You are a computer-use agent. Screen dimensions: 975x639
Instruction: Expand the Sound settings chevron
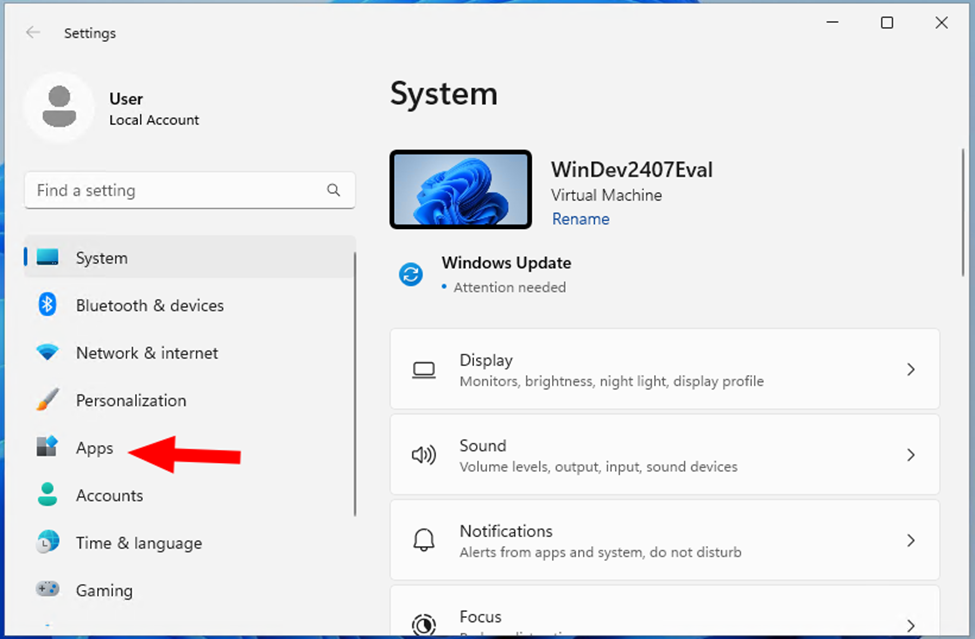(910, 455)
